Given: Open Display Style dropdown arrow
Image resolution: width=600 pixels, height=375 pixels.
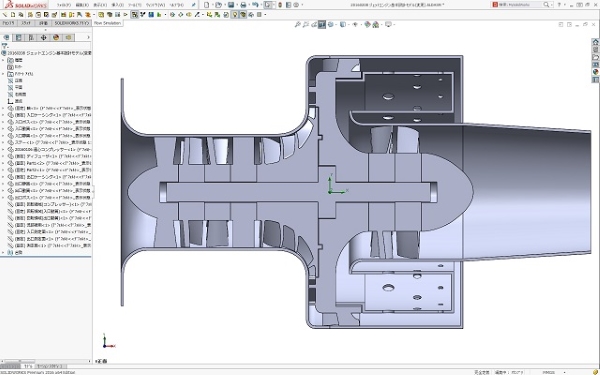Looking at the screenshot, I should click(x=349, y=24).
